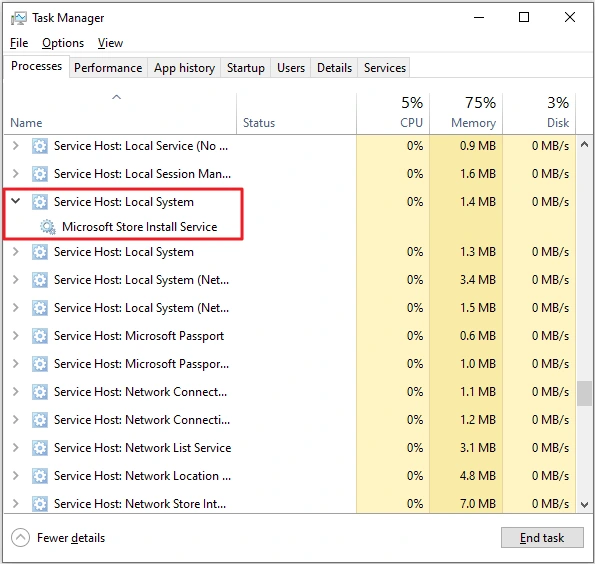
Task: Expand Service Host: Local System (Net... 3.4 MB
Action: [x=16, y=280]
